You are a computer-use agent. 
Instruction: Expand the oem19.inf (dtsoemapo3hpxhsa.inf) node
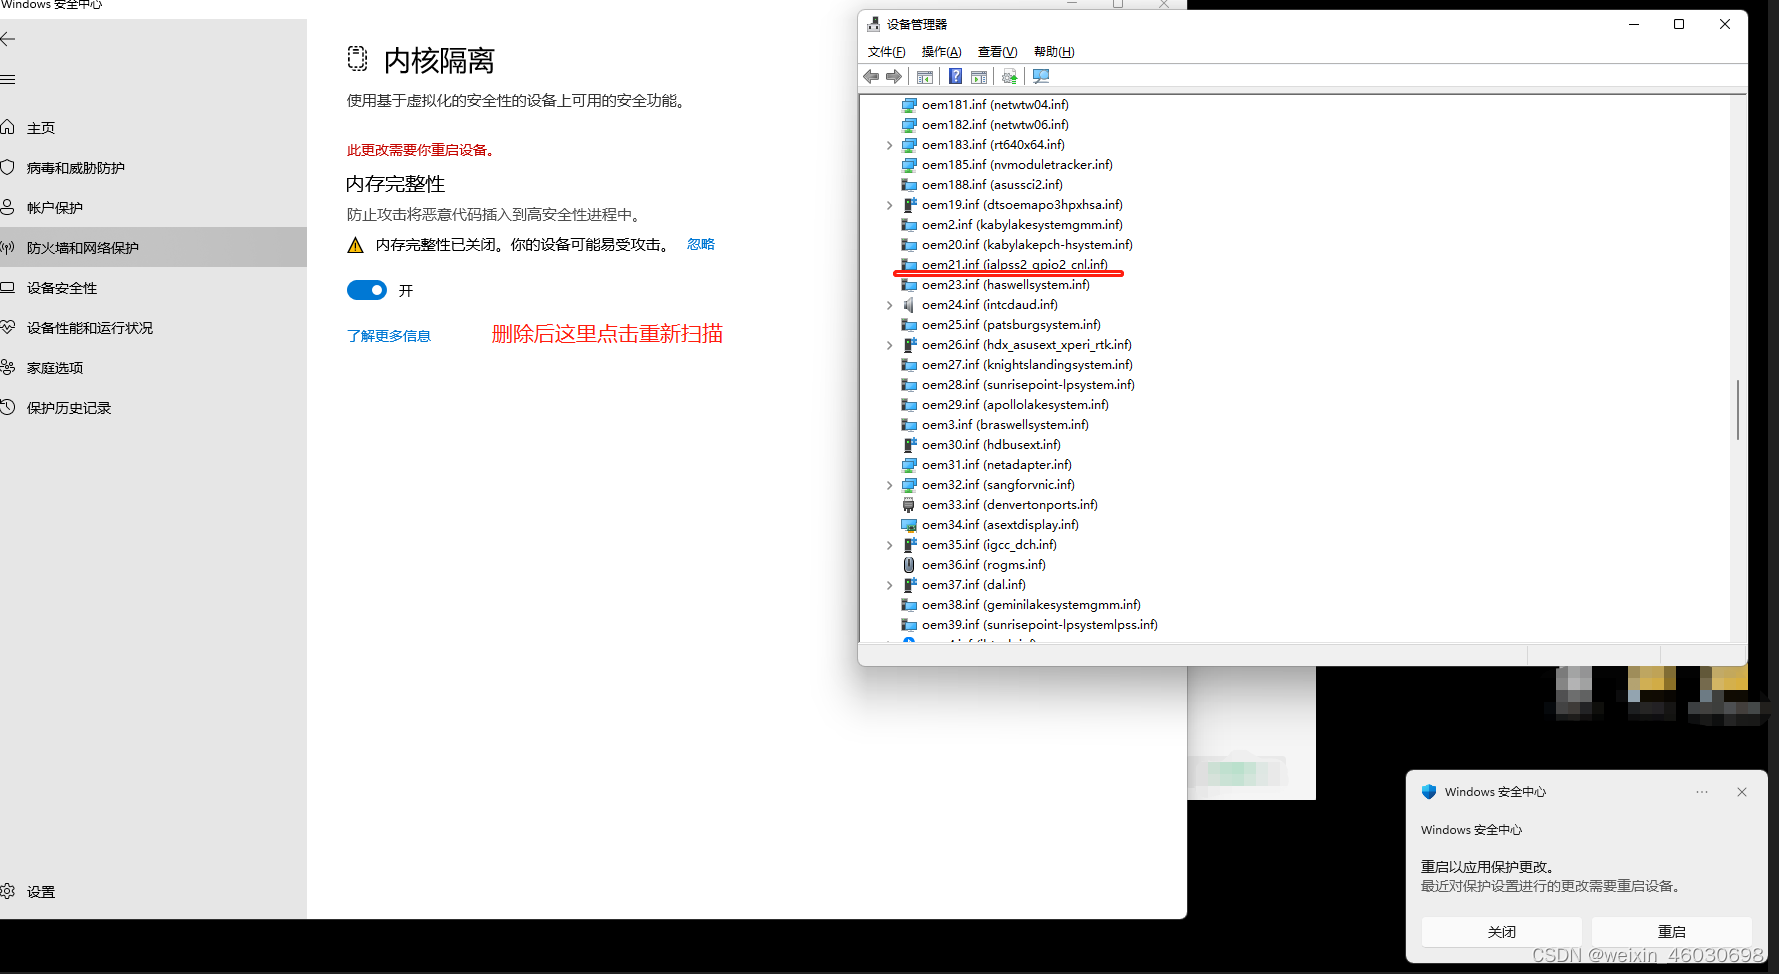click(x=889, y=205)
